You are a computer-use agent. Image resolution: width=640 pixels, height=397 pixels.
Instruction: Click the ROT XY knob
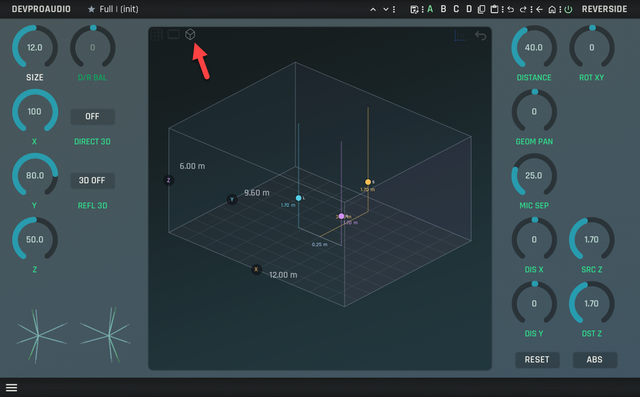pos(592,48)
